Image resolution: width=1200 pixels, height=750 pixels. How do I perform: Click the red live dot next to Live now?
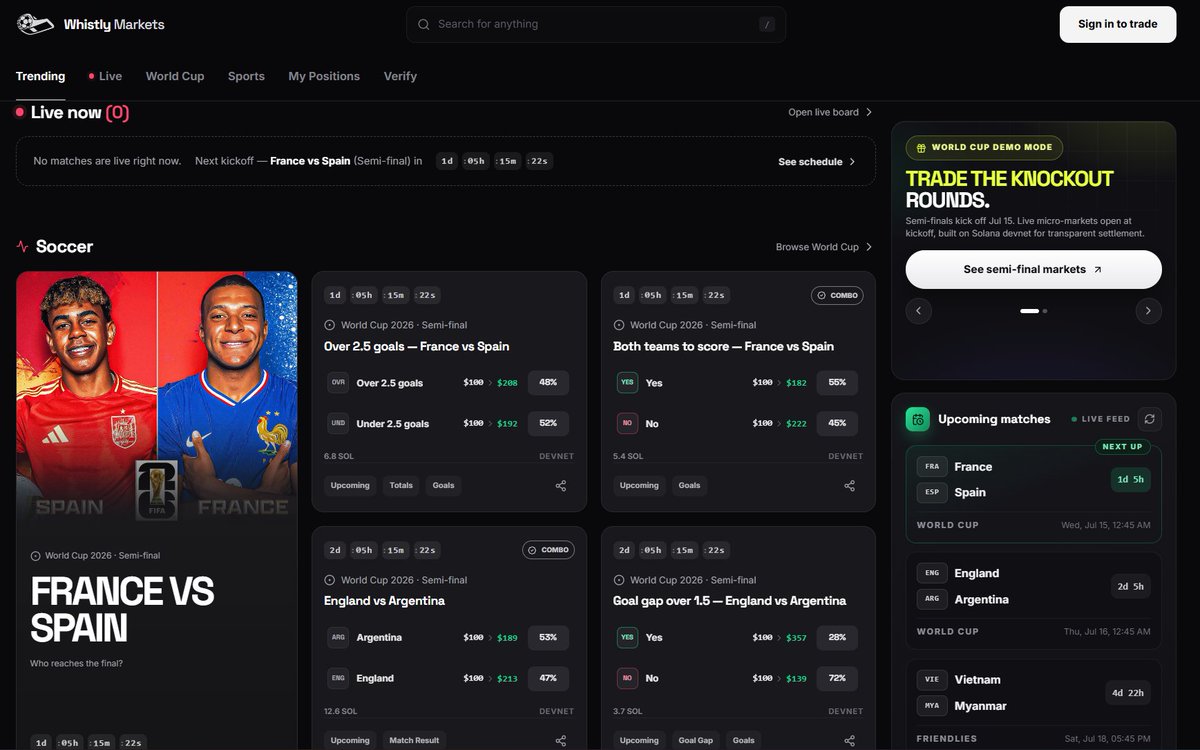20,112
